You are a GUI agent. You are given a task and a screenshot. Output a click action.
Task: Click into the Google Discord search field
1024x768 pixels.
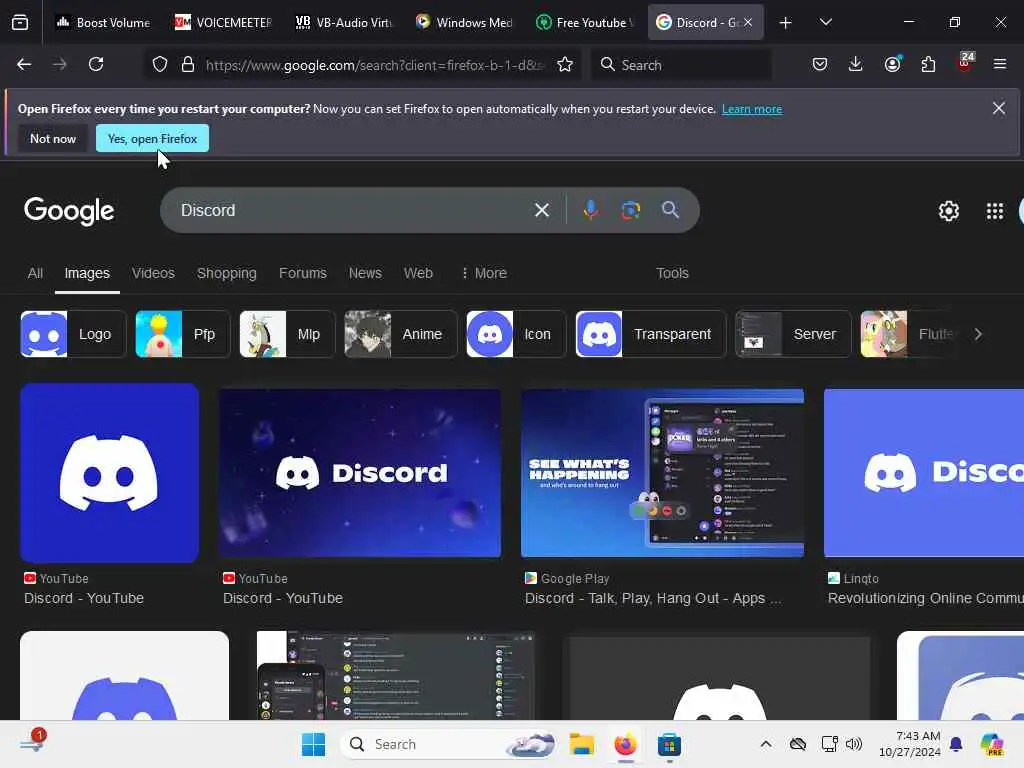353,210
